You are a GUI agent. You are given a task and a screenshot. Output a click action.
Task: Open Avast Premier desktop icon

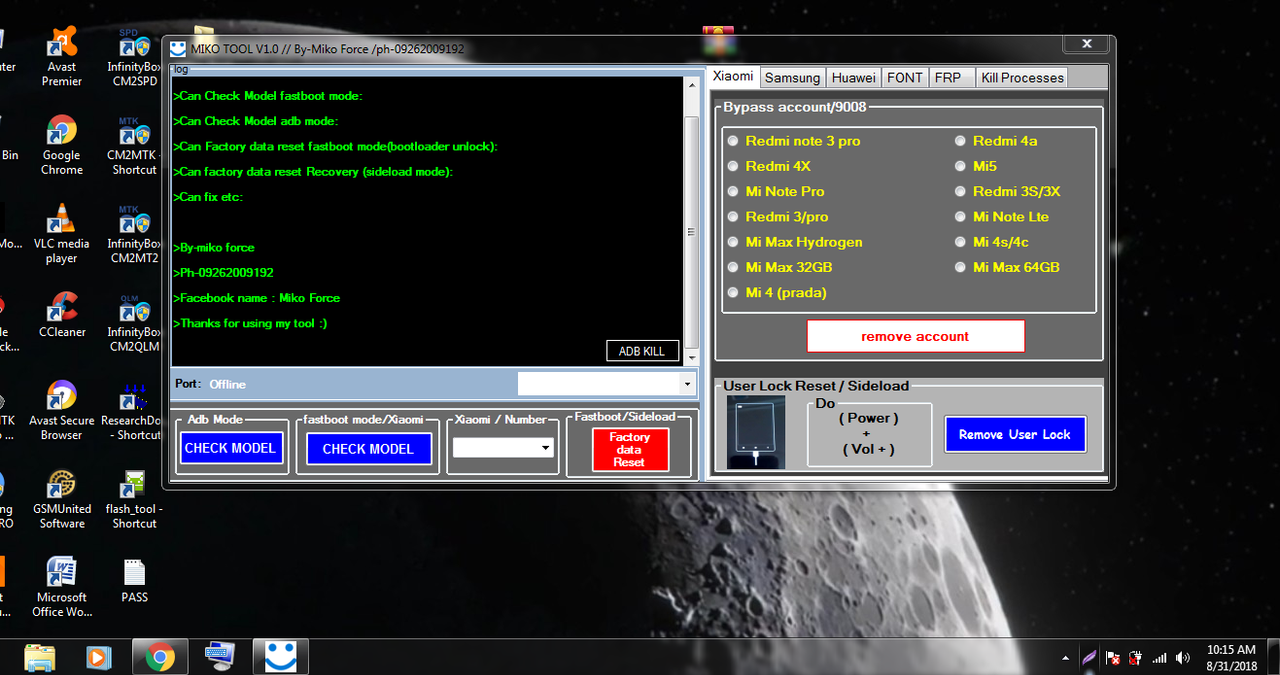(62, 57)
